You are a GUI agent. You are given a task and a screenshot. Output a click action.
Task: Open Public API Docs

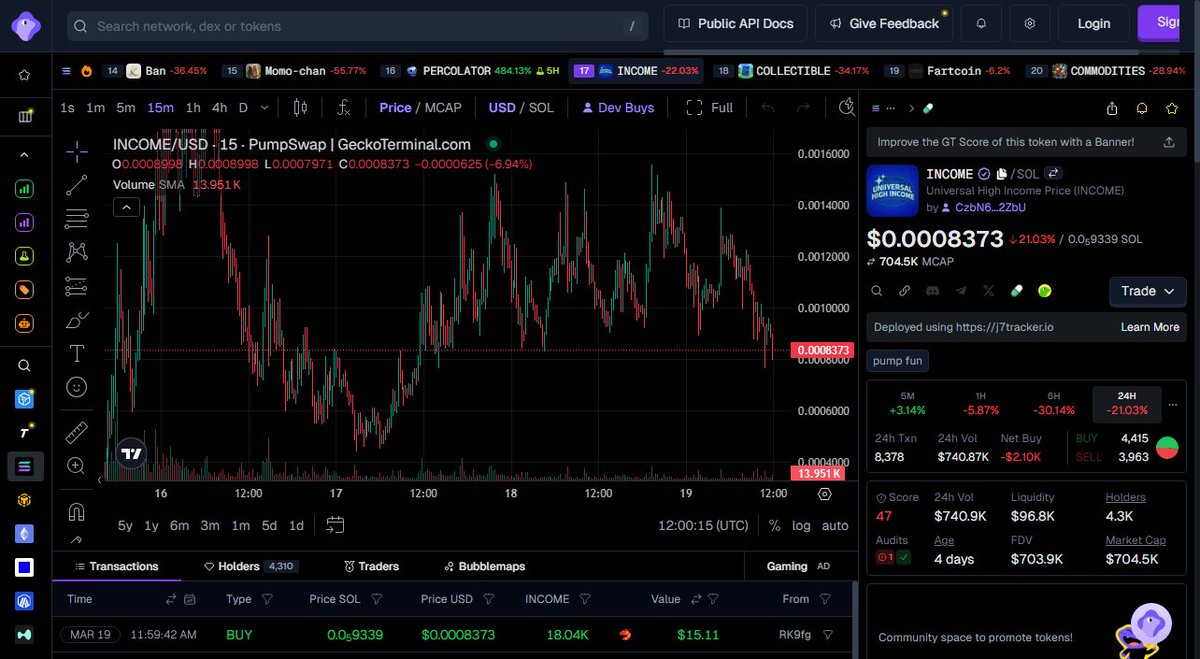coord(735,23)
